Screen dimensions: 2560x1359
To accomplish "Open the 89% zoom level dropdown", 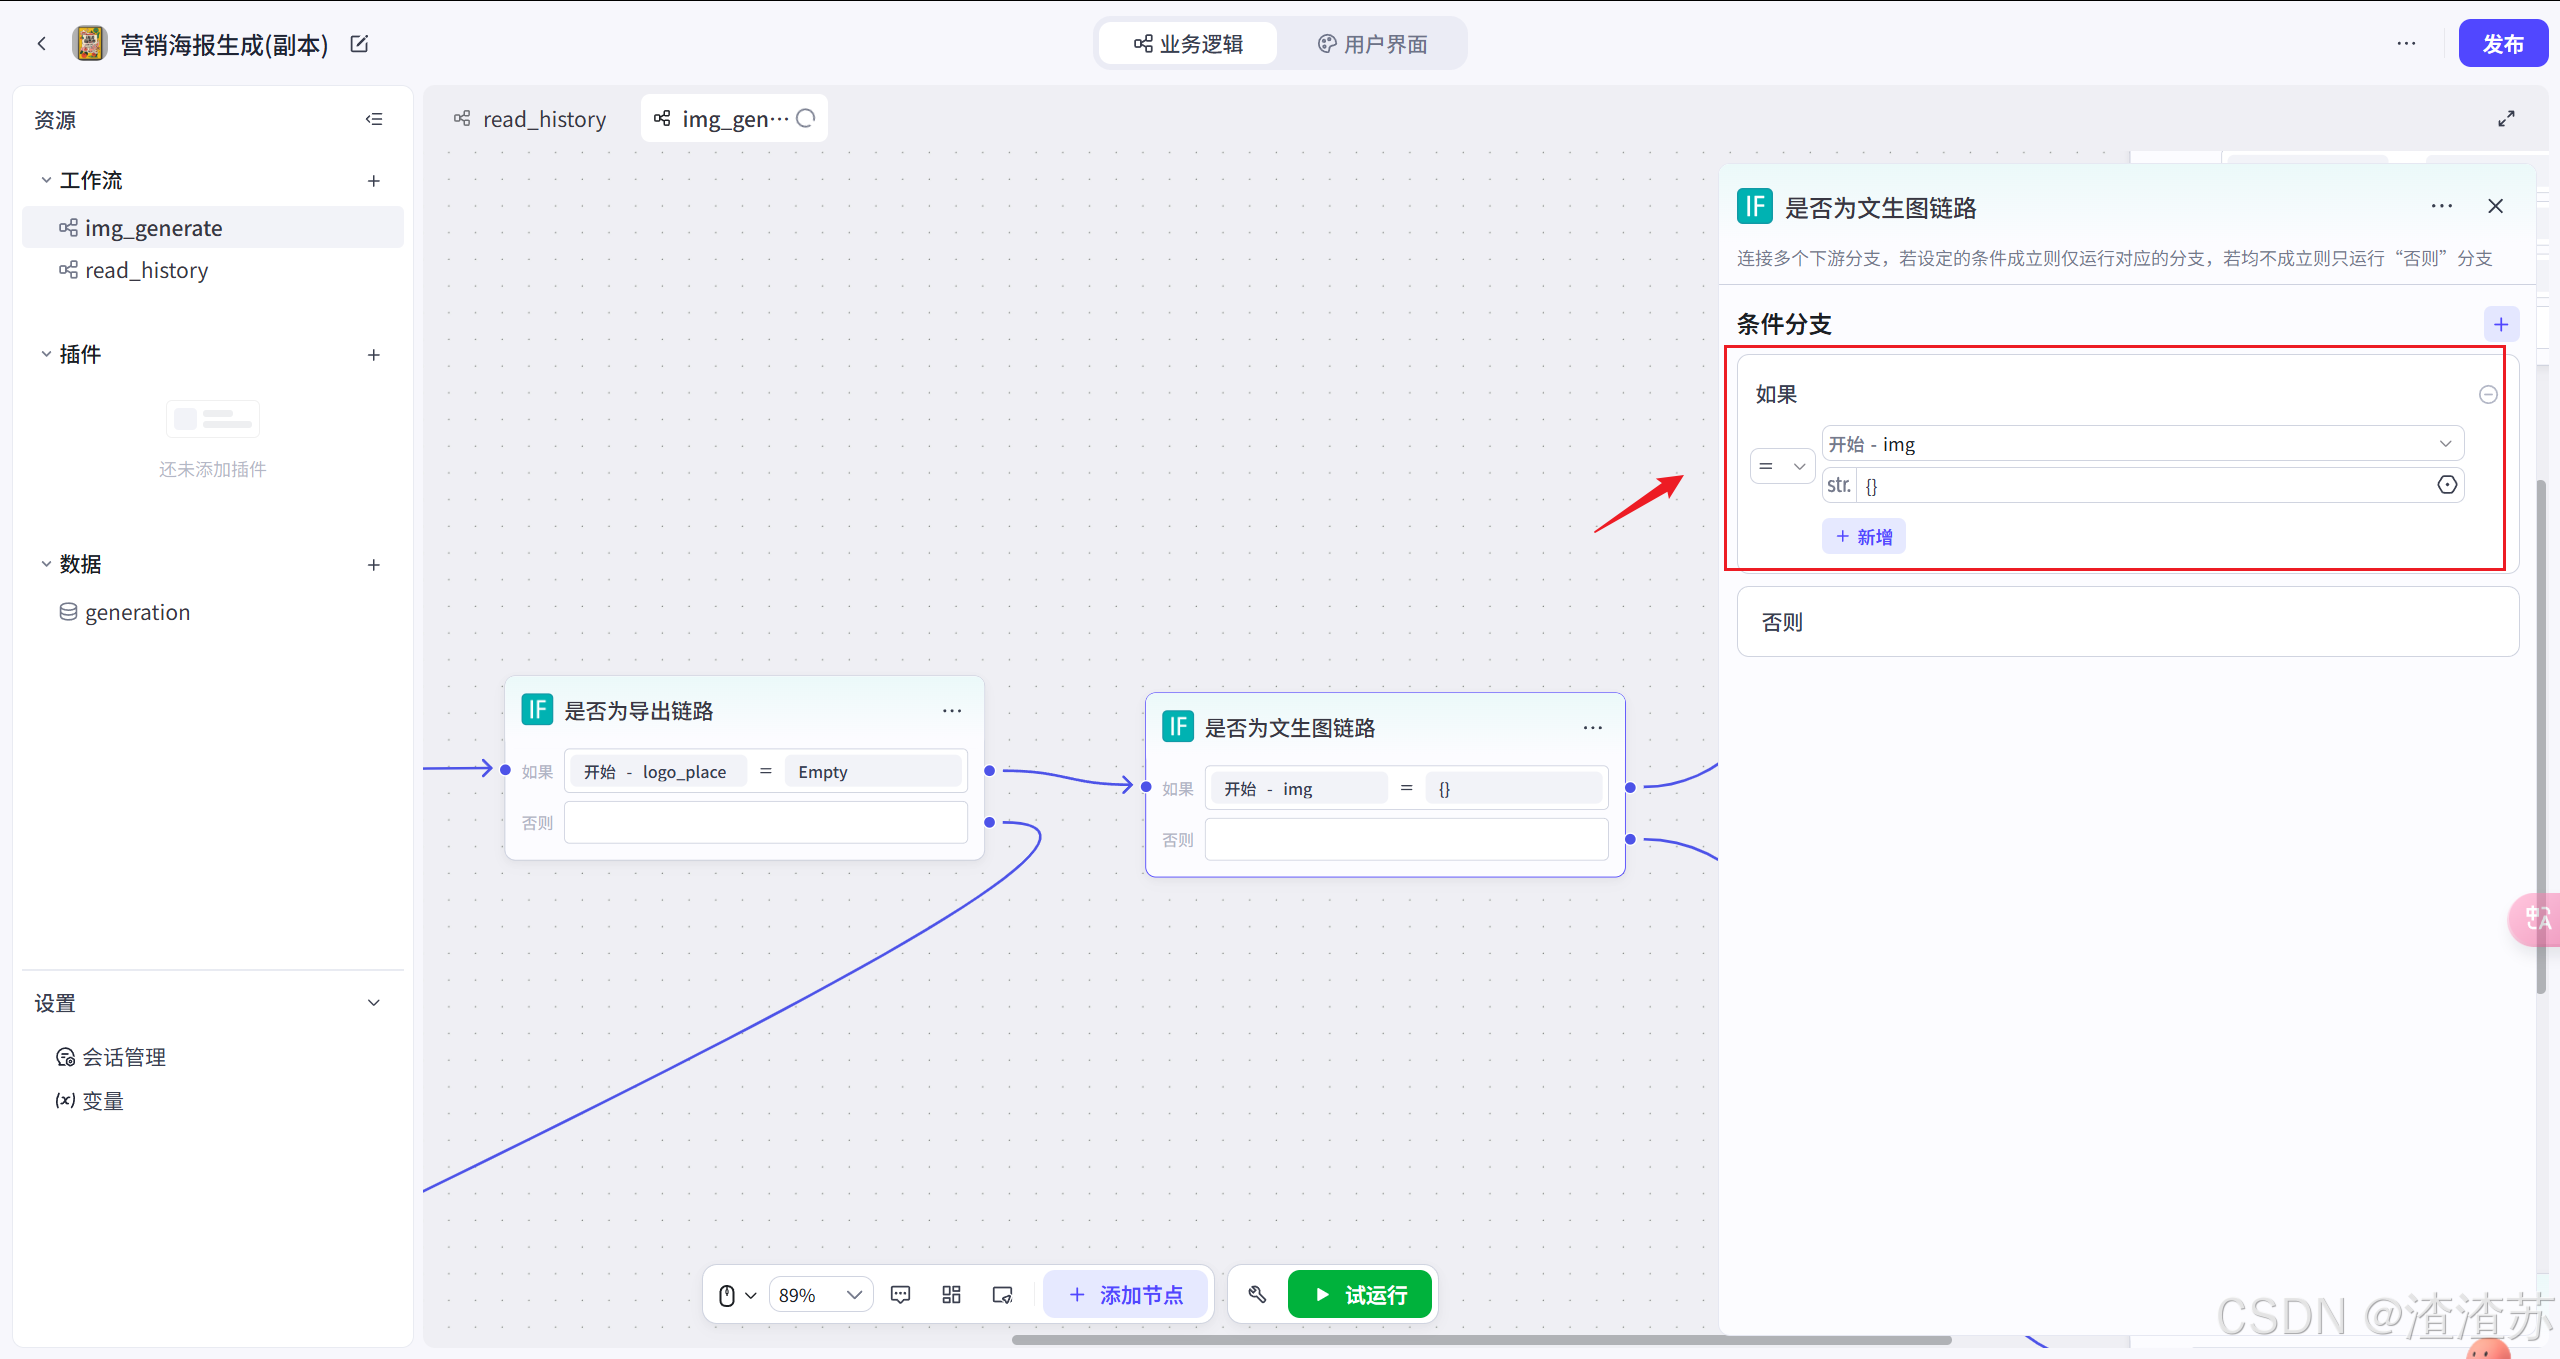I will coord(820,1295).
